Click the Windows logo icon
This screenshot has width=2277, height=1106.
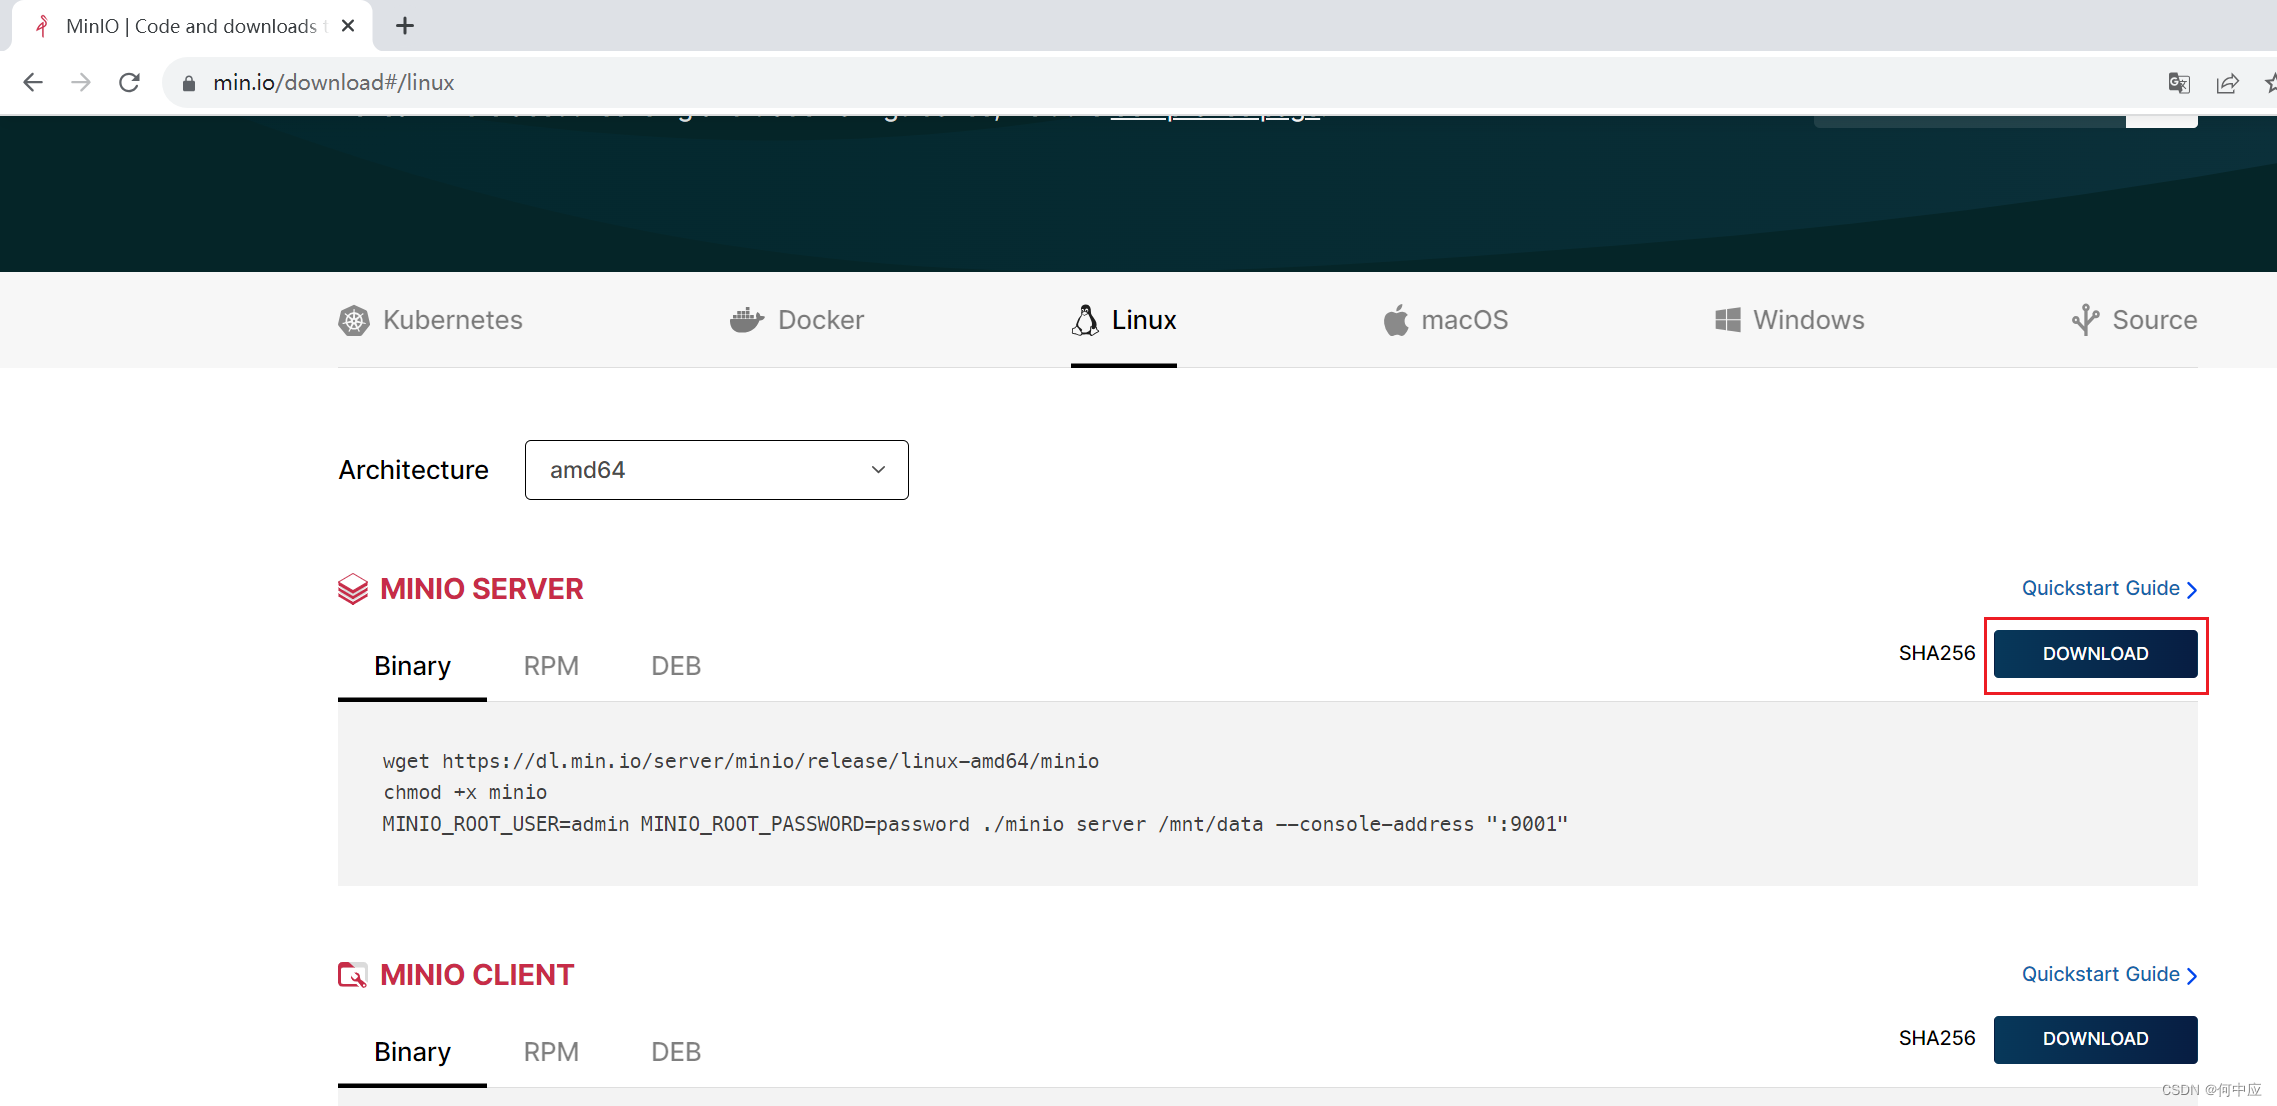tap(1728, 320)
